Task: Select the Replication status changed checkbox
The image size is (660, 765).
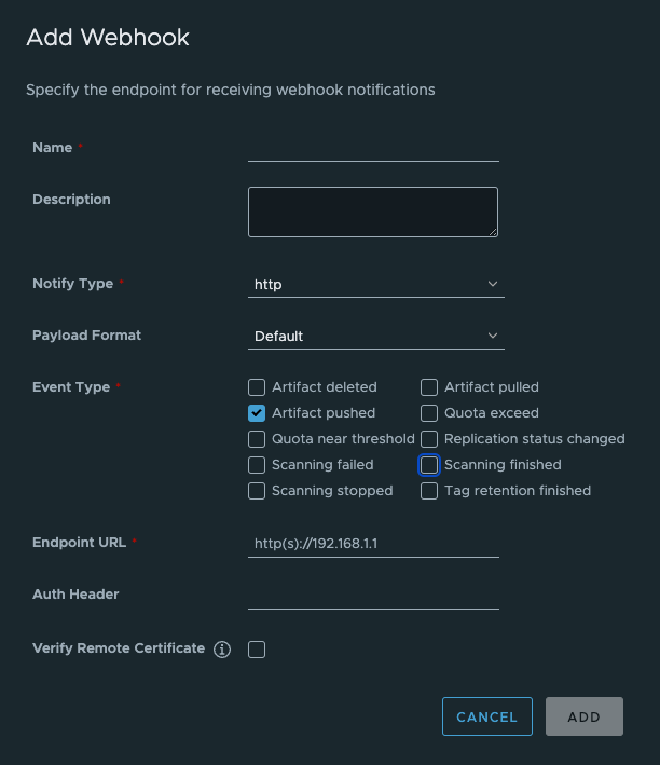Action: pyautogui.click(x=430, y=440)
